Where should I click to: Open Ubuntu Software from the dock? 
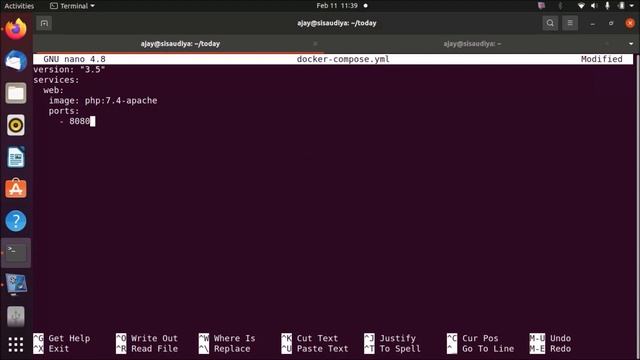point(16,189)
